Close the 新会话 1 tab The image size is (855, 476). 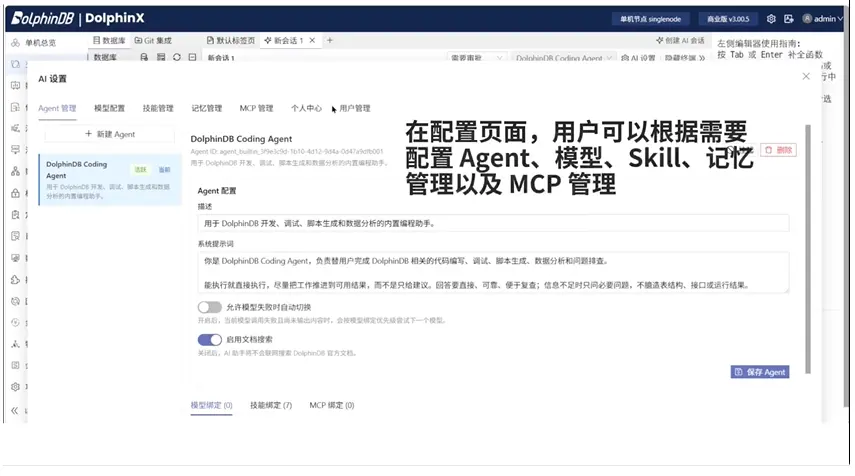312,40
